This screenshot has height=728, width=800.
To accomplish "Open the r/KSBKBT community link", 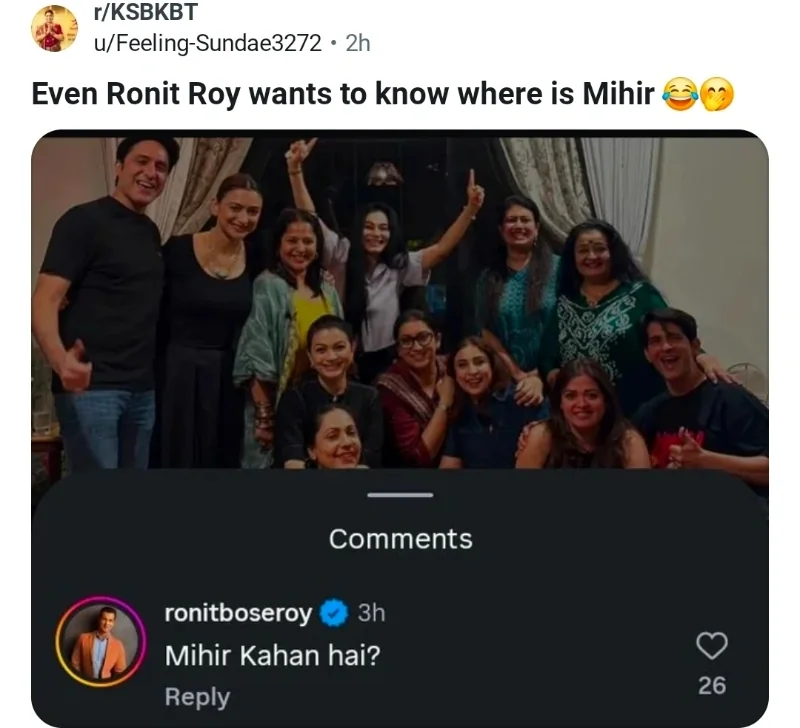I will pos(145,12).
